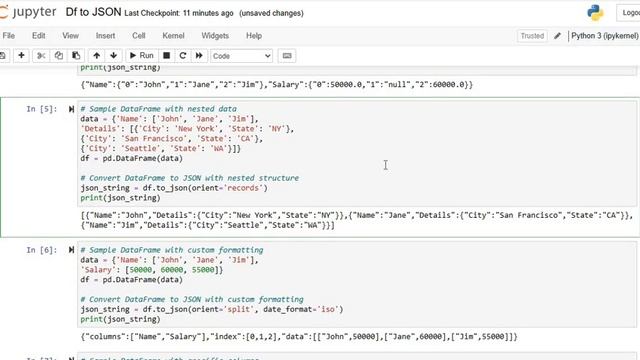Viewport: 640px width, 360px height.
Task: Cut selected cells with scissors icon
Action: [41, 56]
